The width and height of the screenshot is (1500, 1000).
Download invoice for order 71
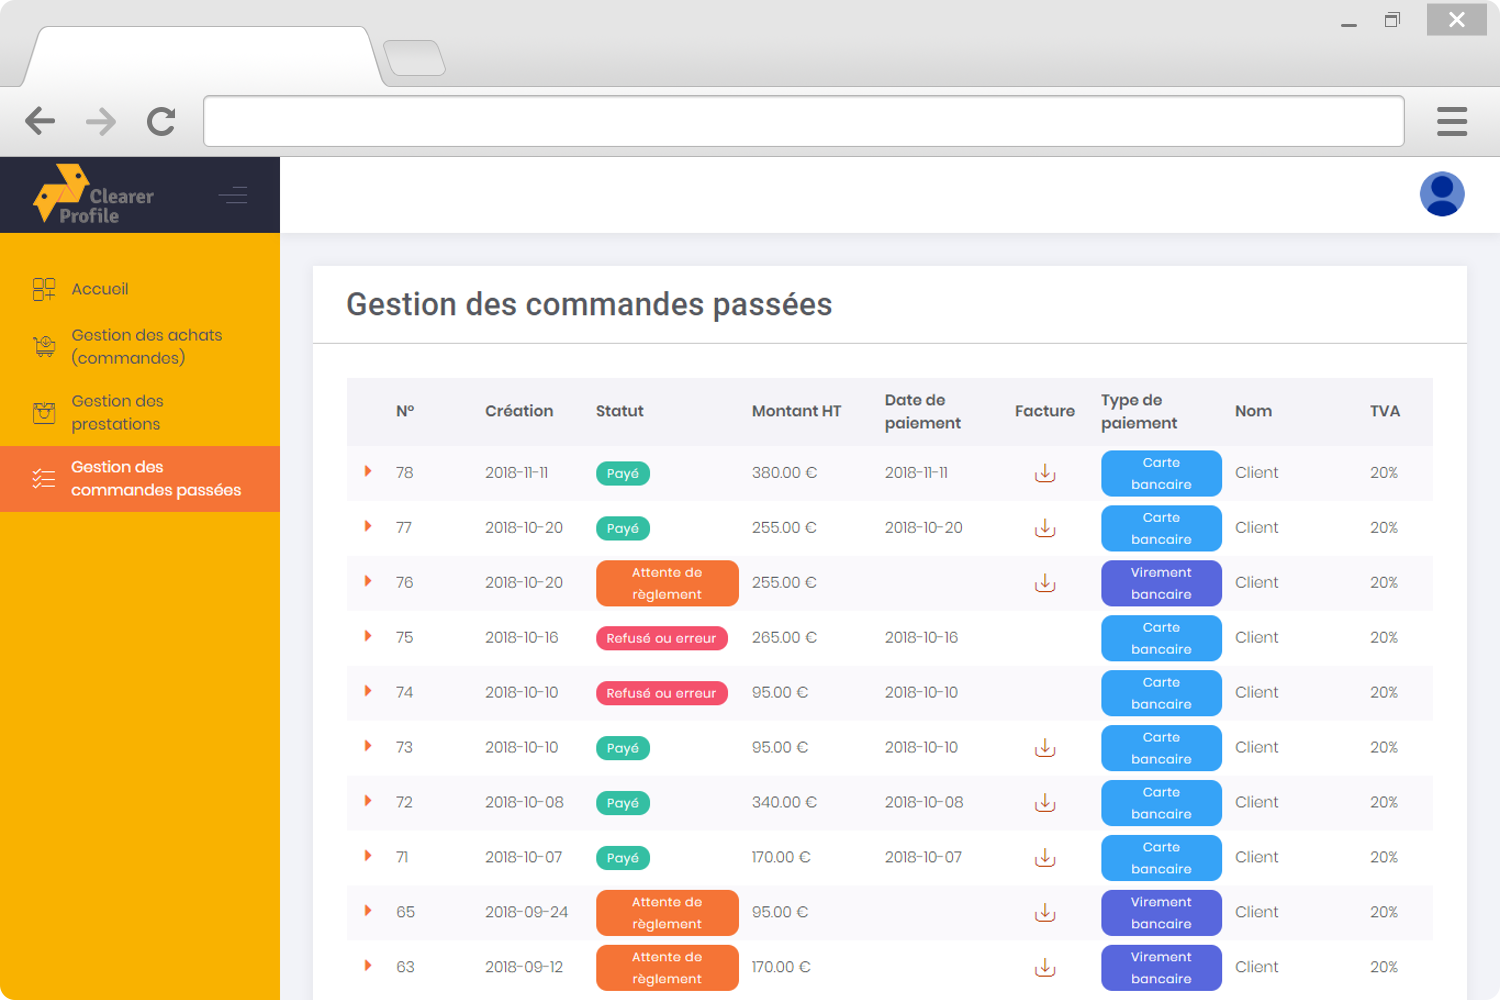point(1045,858)
